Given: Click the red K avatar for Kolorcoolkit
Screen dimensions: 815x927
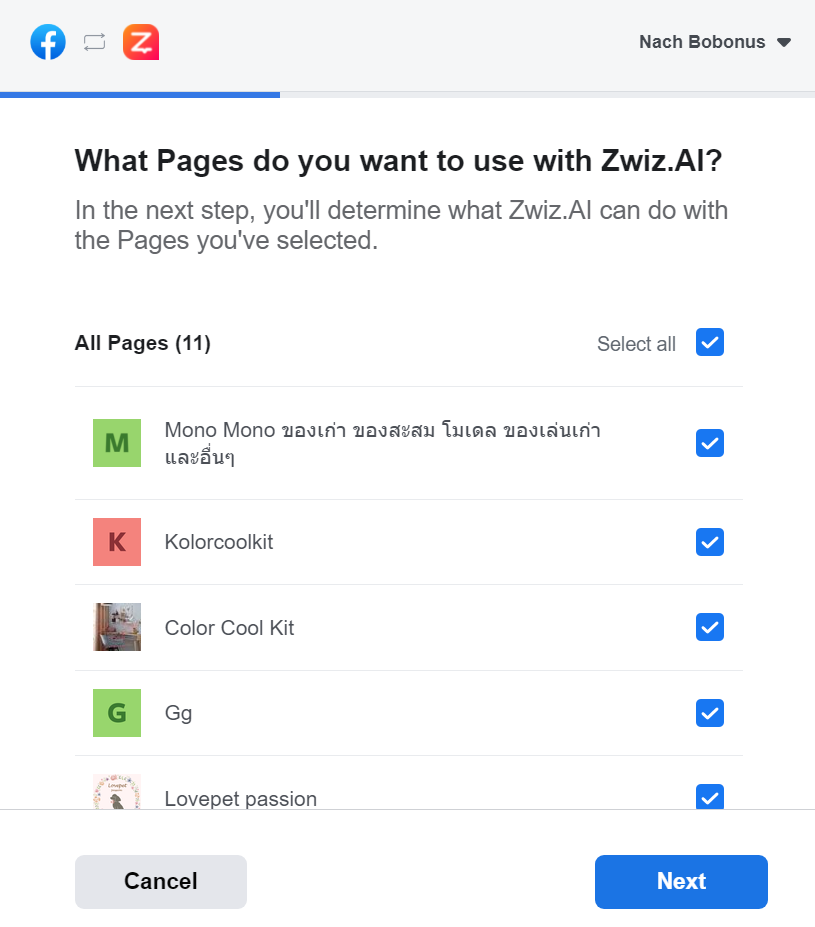Looking at the screenshot, I should 117,542.
